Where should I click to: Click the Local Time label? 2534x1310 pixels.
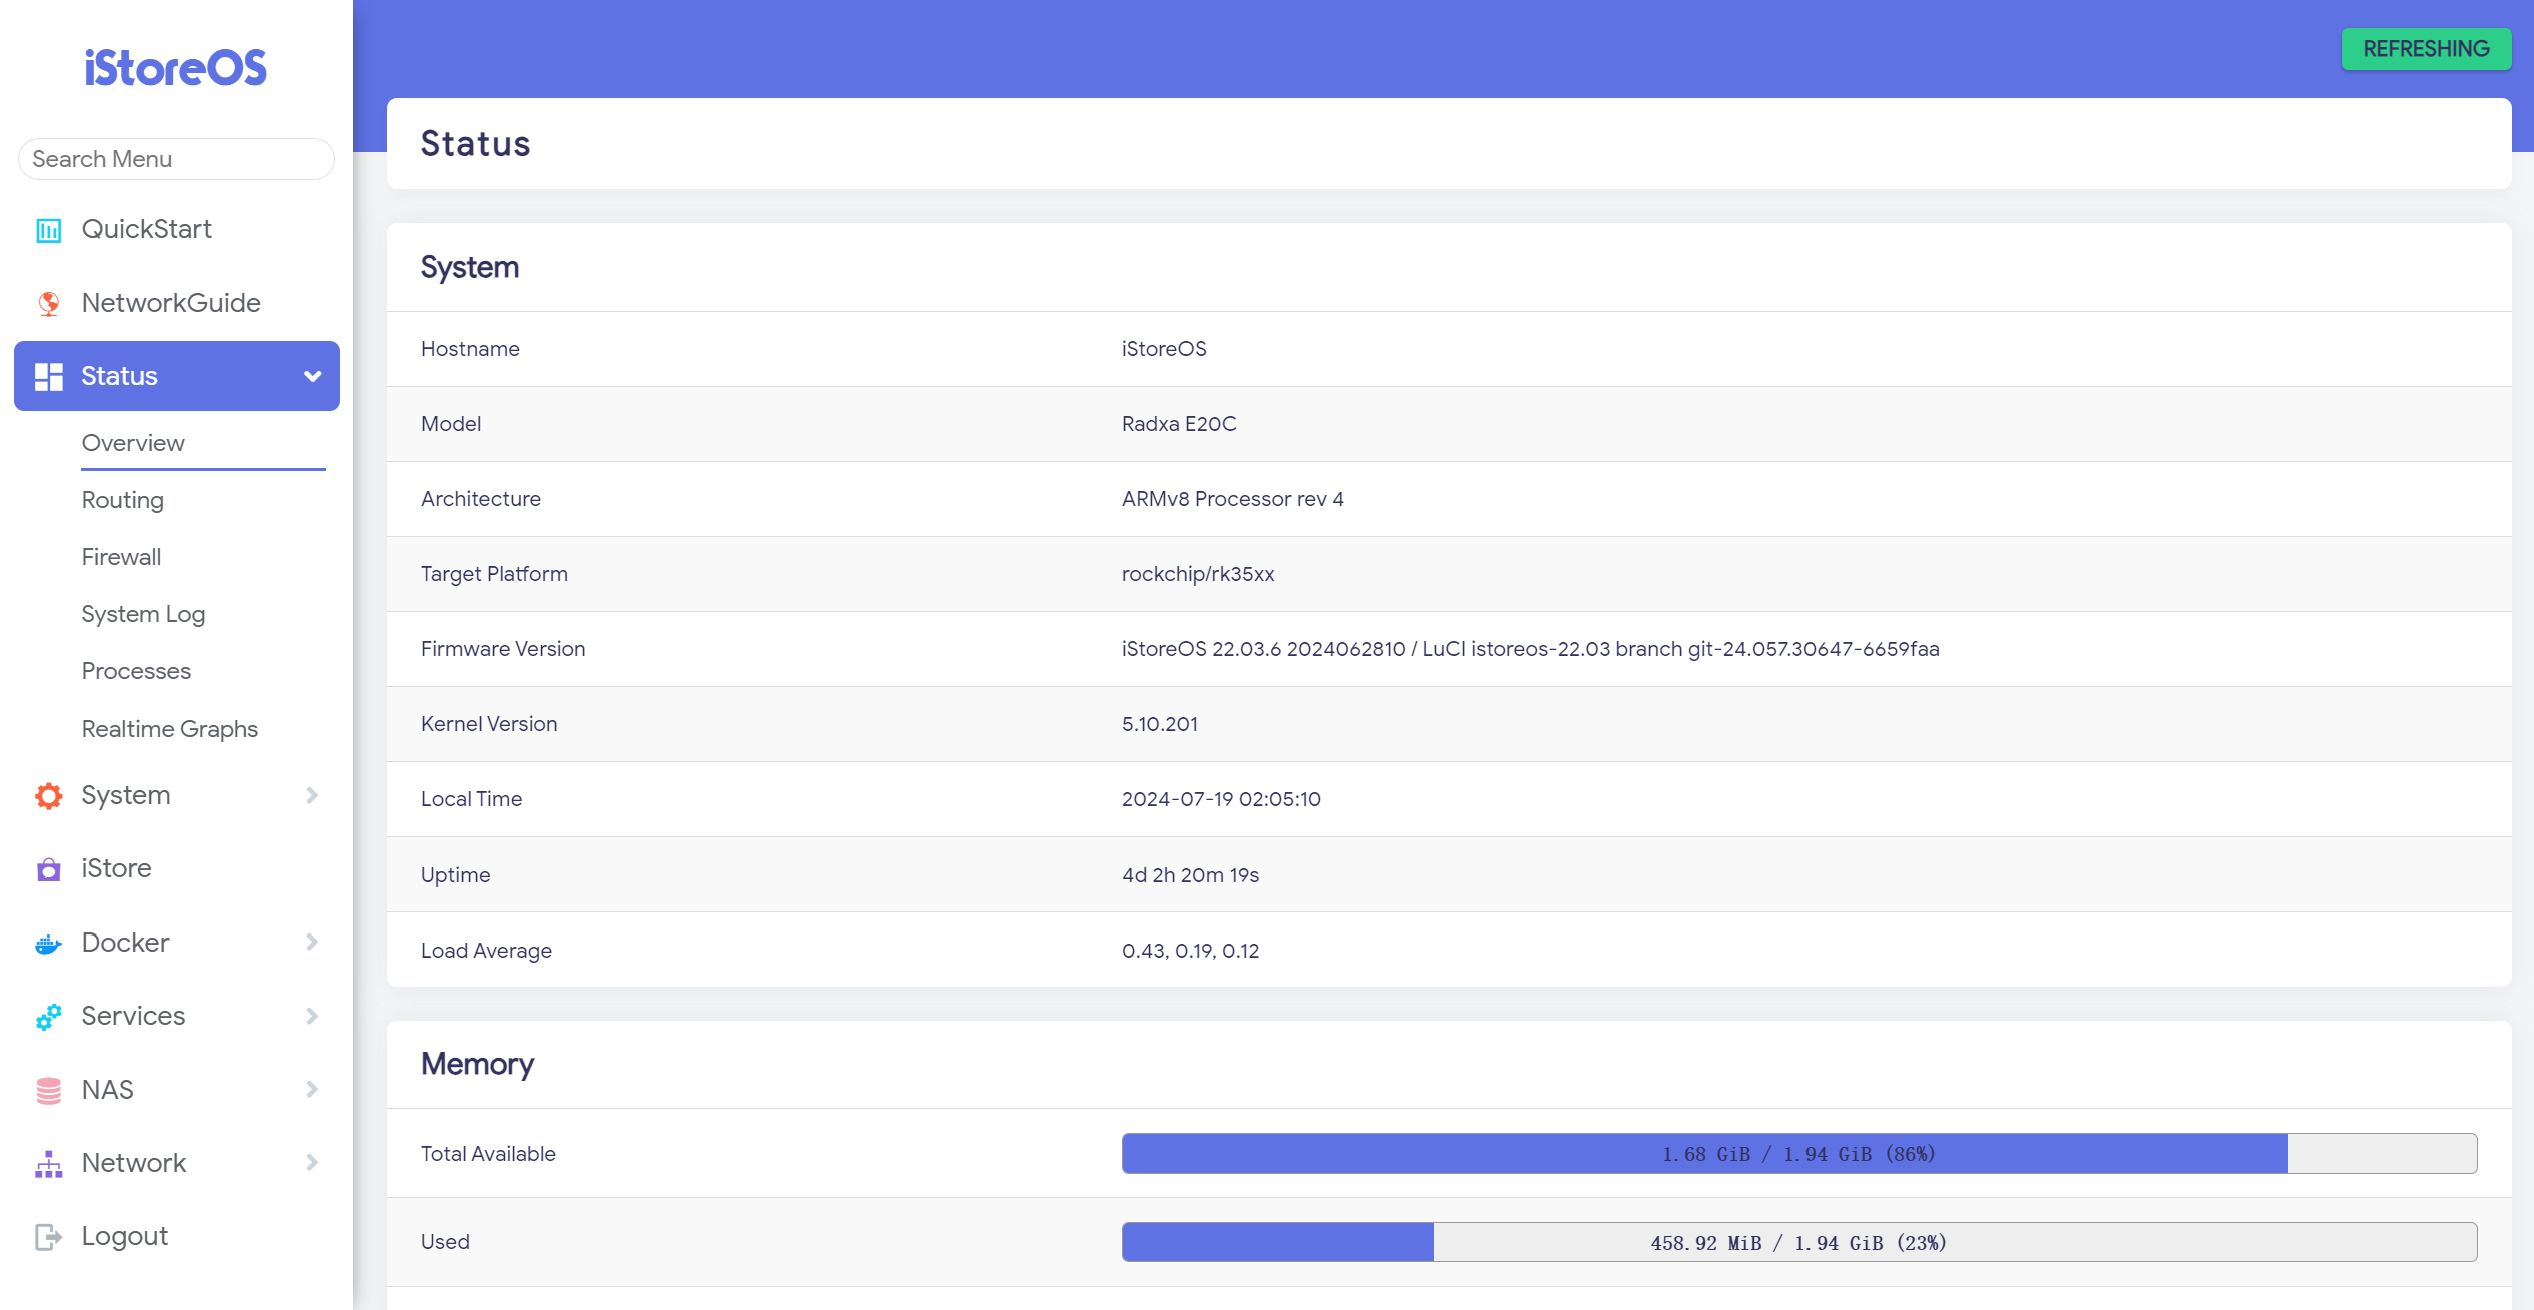click(x=471, y=799)
